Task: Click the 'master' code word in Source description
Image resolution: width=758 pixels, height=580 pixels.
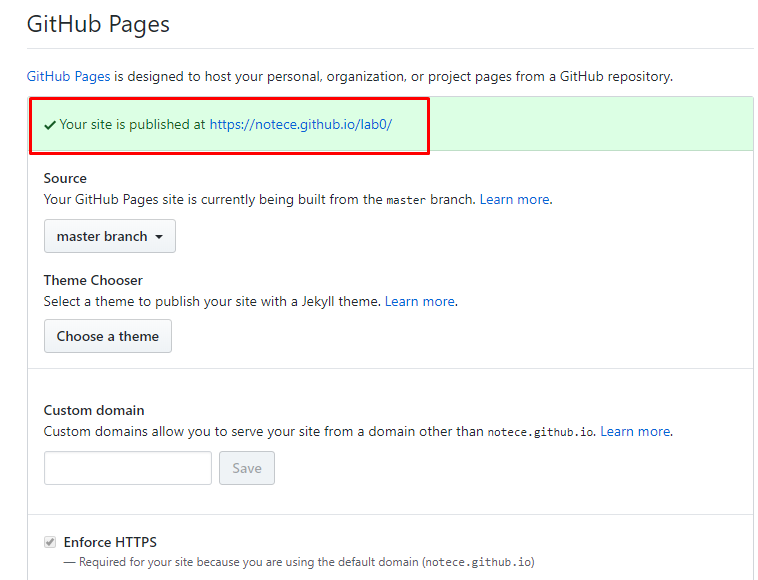Action: point(406,200)
